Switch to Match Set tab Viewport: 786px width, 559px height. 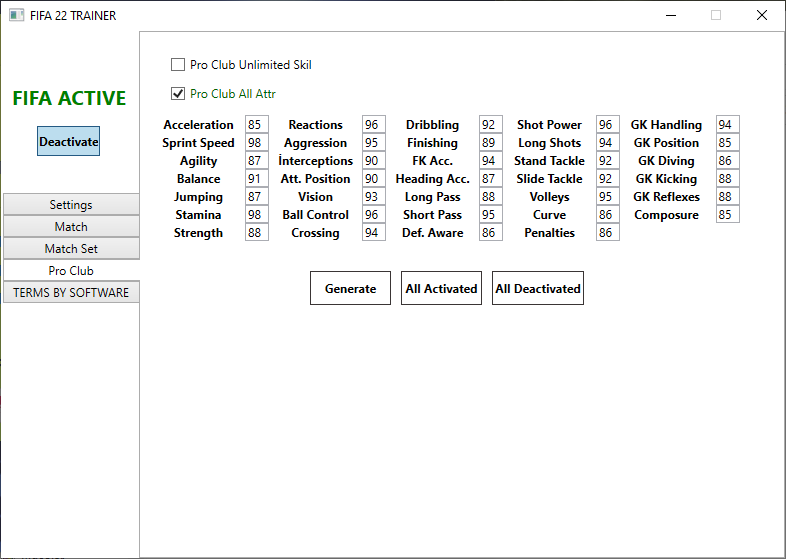pos(71,249)
